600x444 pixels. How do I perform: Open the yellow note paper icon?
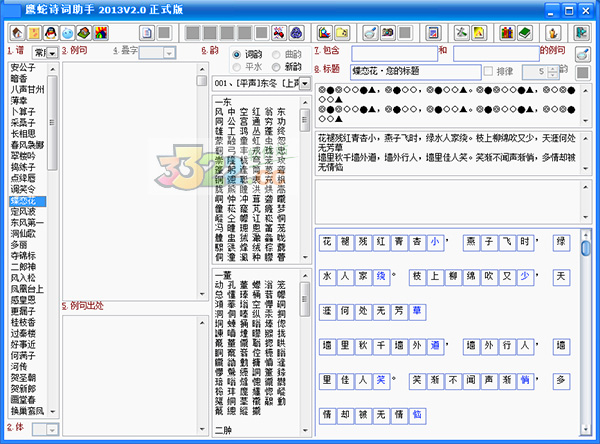coord(34,33)
